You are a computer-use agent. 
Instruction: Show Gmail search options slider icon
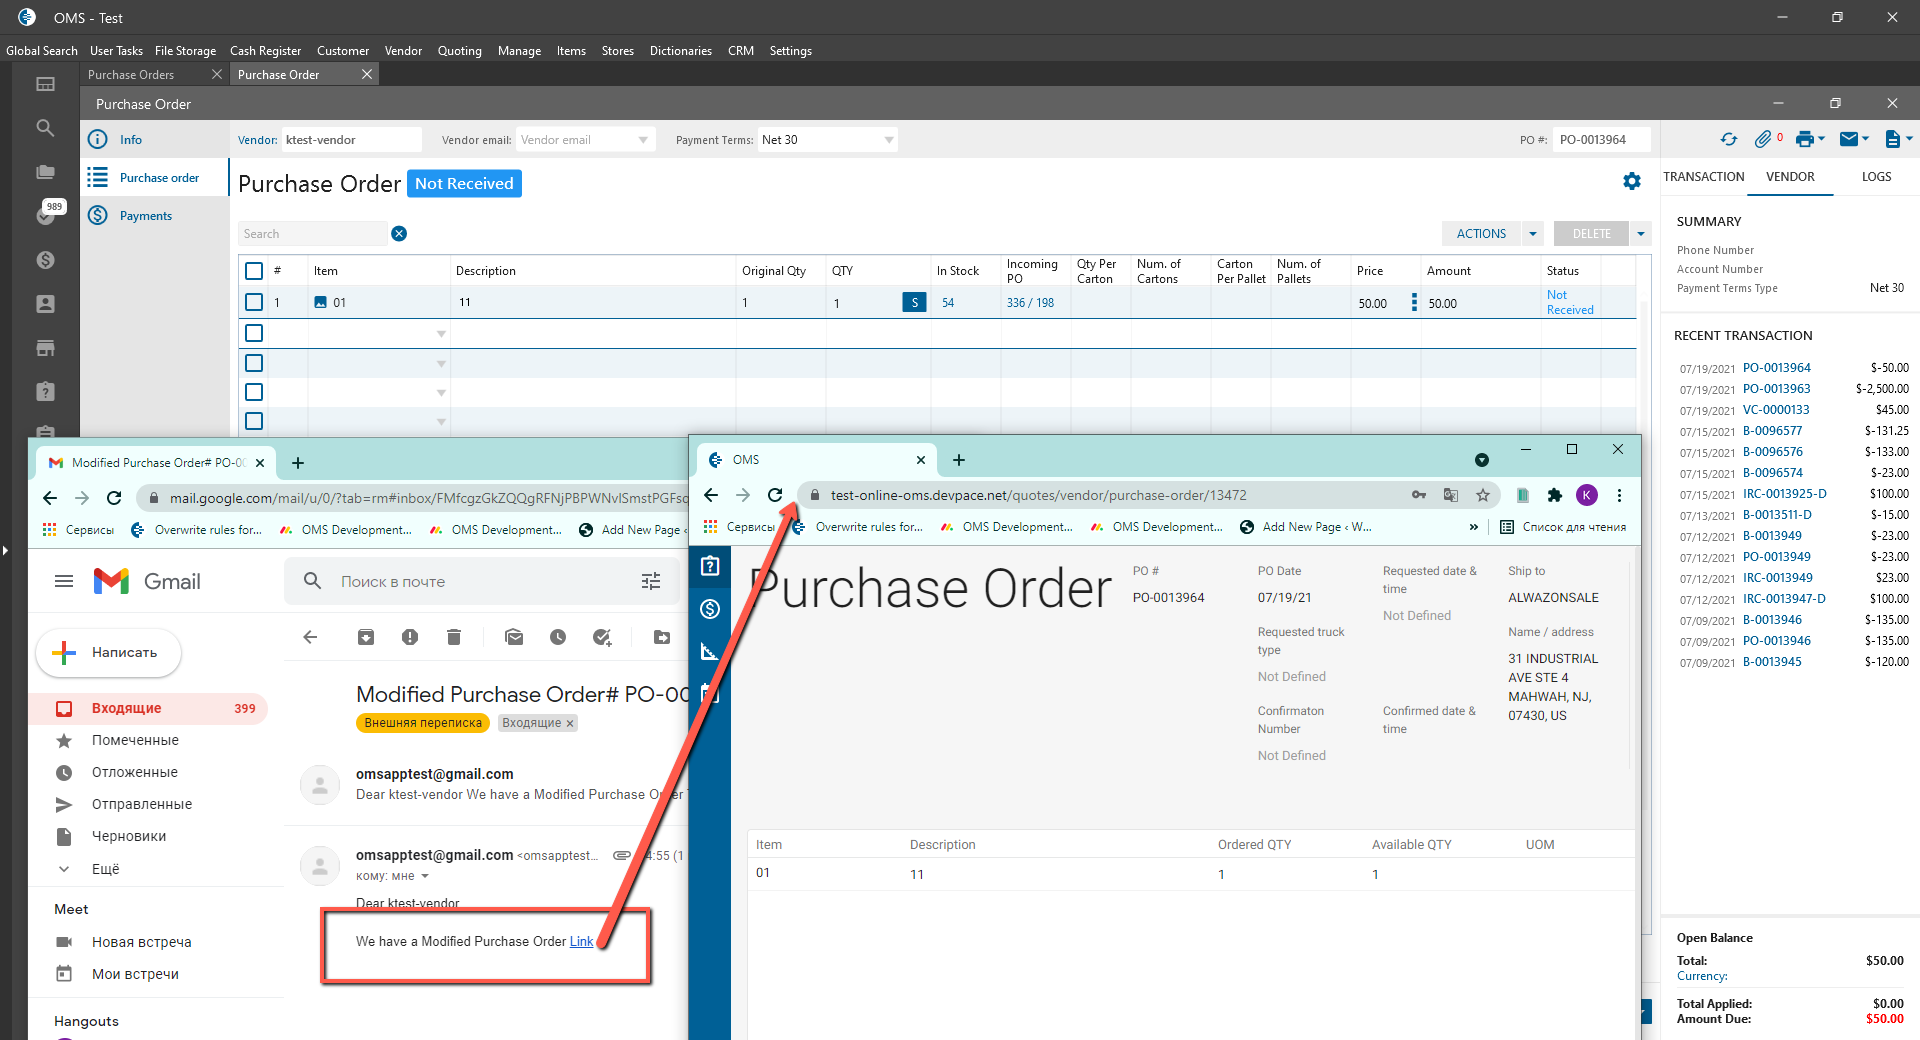[x=651, y=581]
